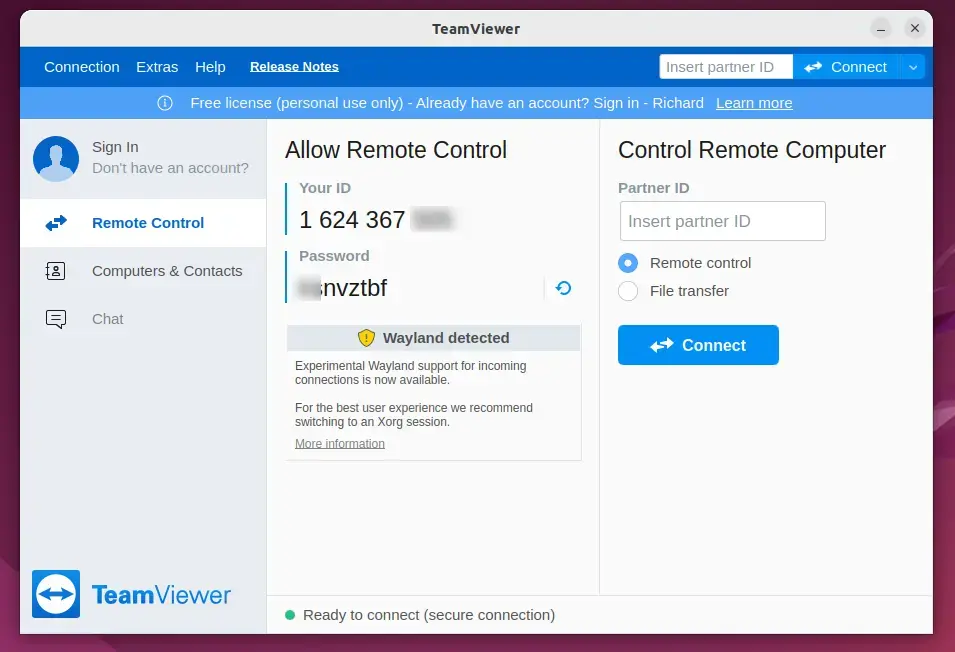Select the Remote control radio button
The height and width of the screenshot is (652, 955).
[x=628, y=263]
